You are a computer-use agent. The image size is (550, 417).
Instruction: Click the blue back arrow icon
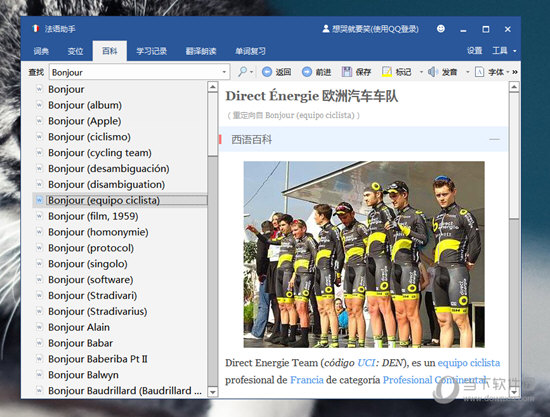click(267, 72)
